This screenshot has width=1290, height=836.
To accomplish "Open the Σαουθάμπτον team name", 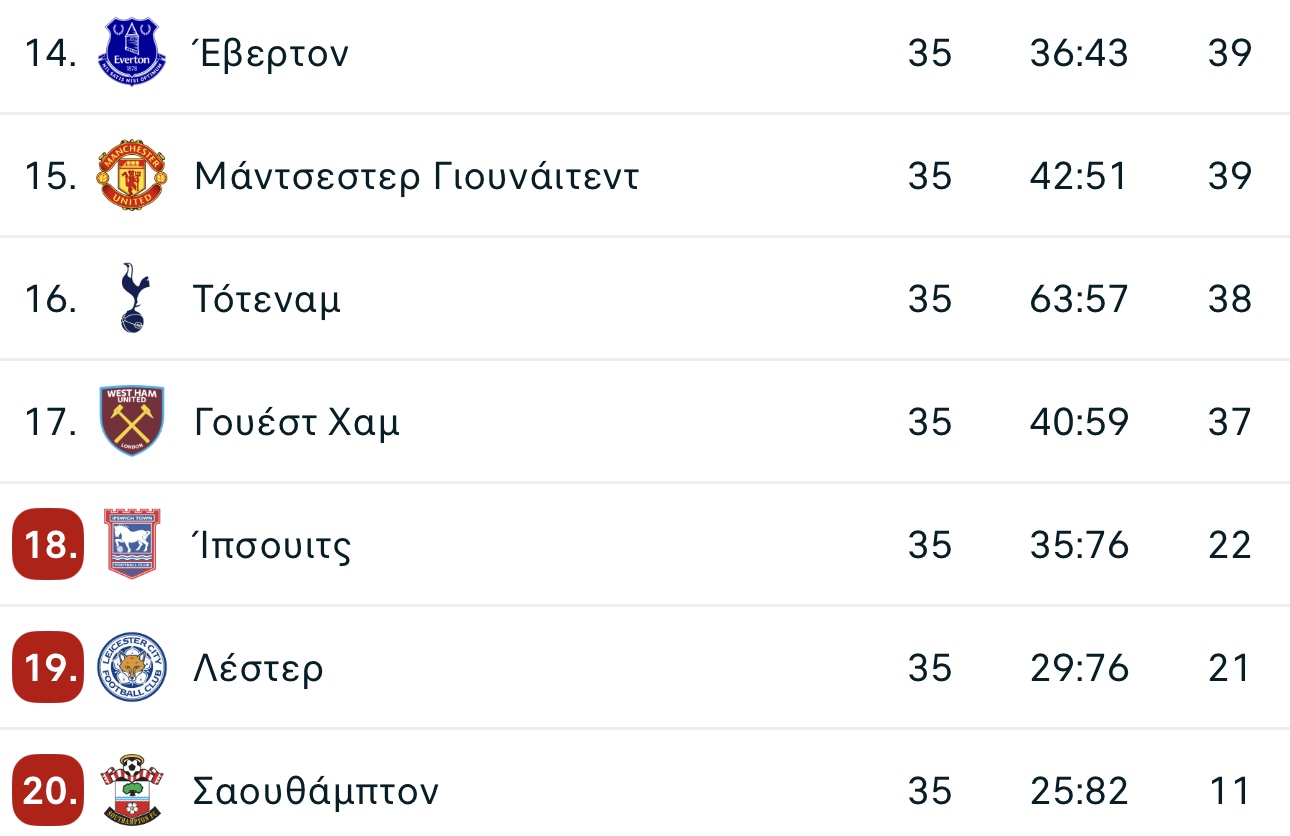I will click(316, 791).
